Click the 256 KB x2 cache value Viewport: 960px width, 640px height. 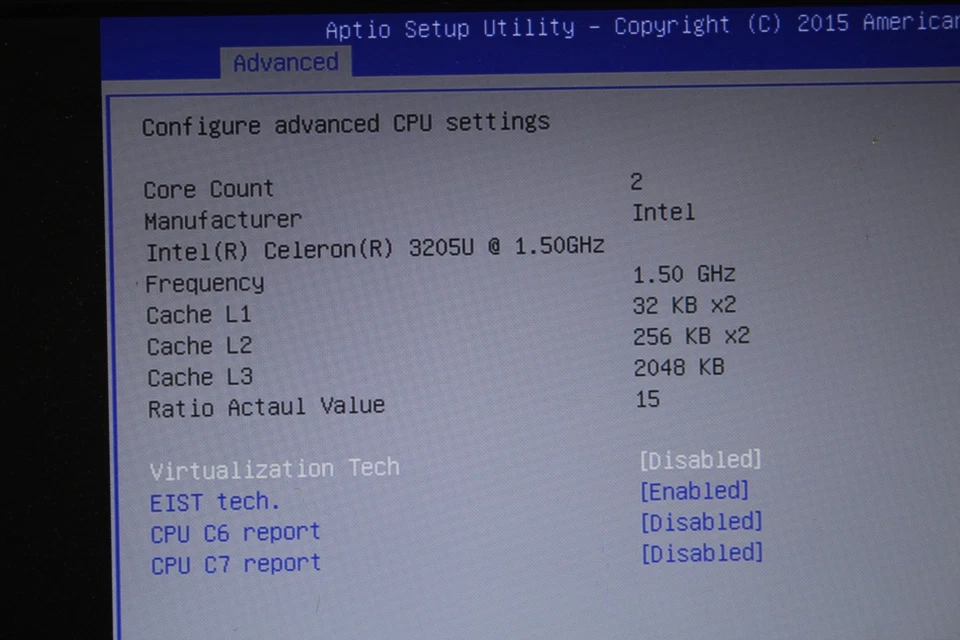pyautogui.click(x=691, y=337)
